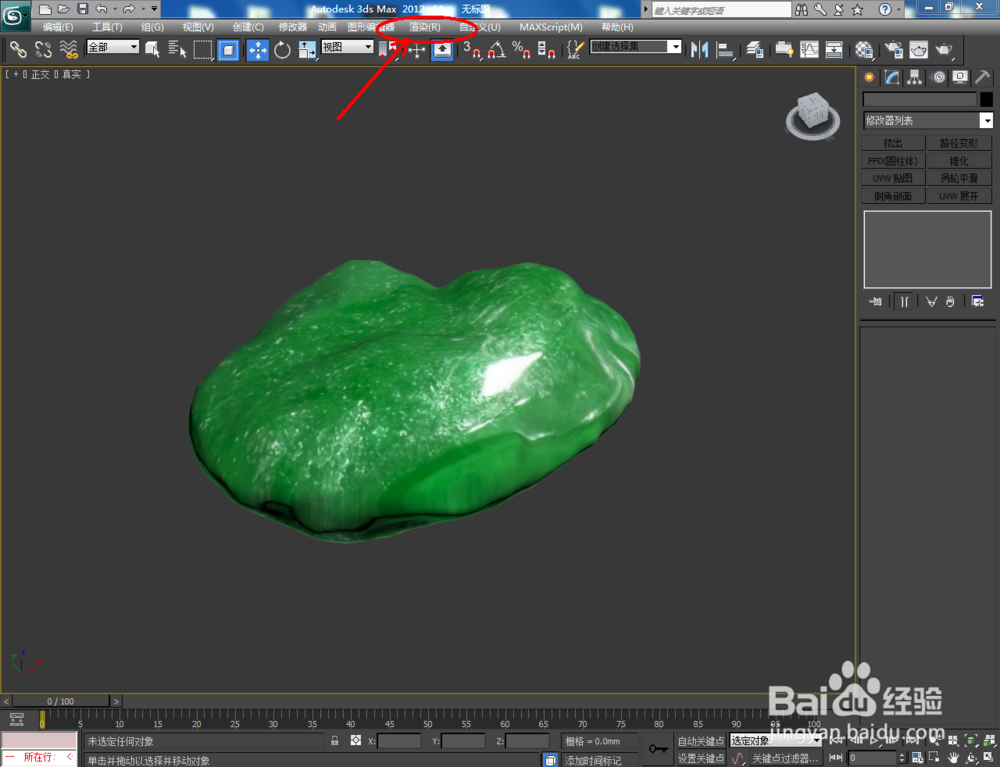
Task: Open the 全部 selection filter dropdown
Action: [113, 47]
